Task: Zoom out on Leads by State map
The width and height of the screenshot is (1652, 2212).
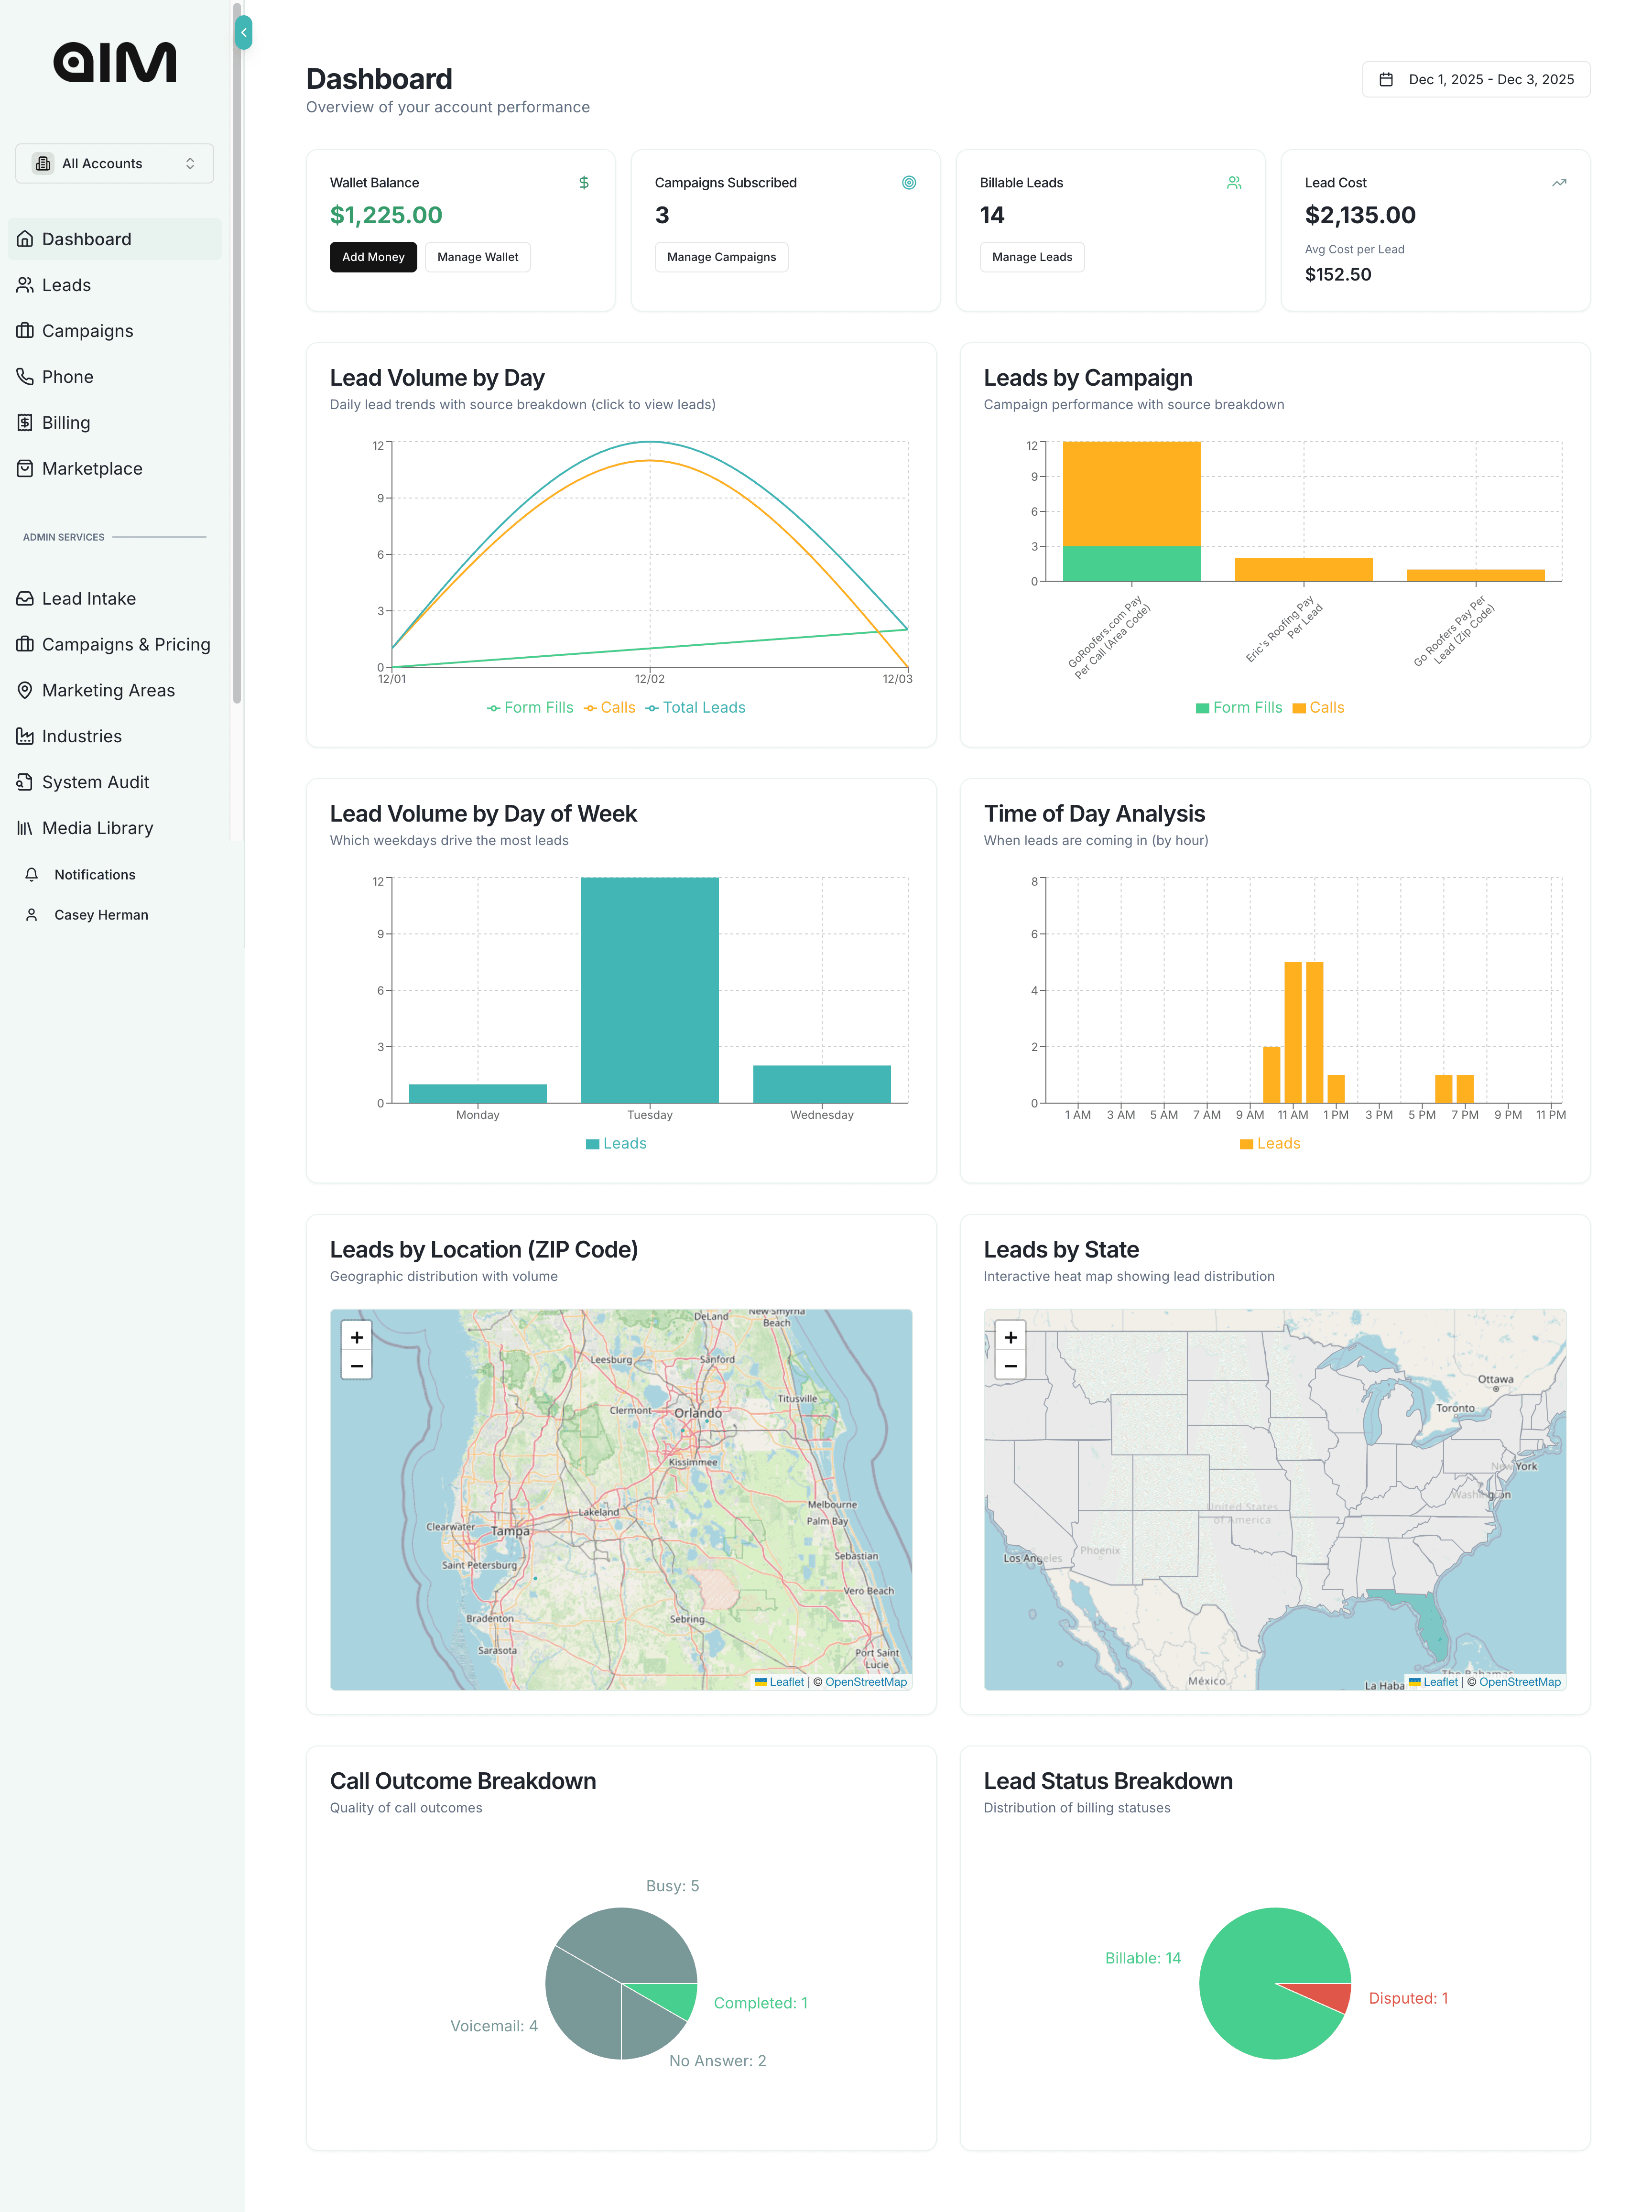Action: tap(1010, 1366)
